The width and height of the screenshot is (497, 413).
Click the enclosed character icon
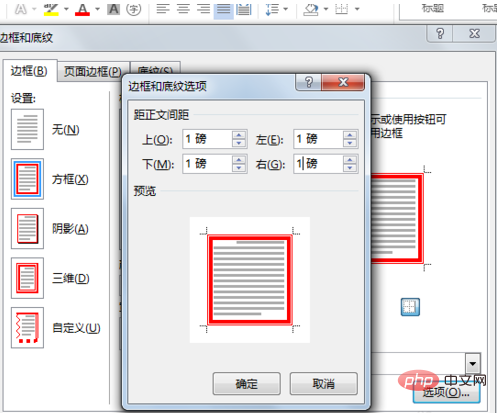pos(133,9)
